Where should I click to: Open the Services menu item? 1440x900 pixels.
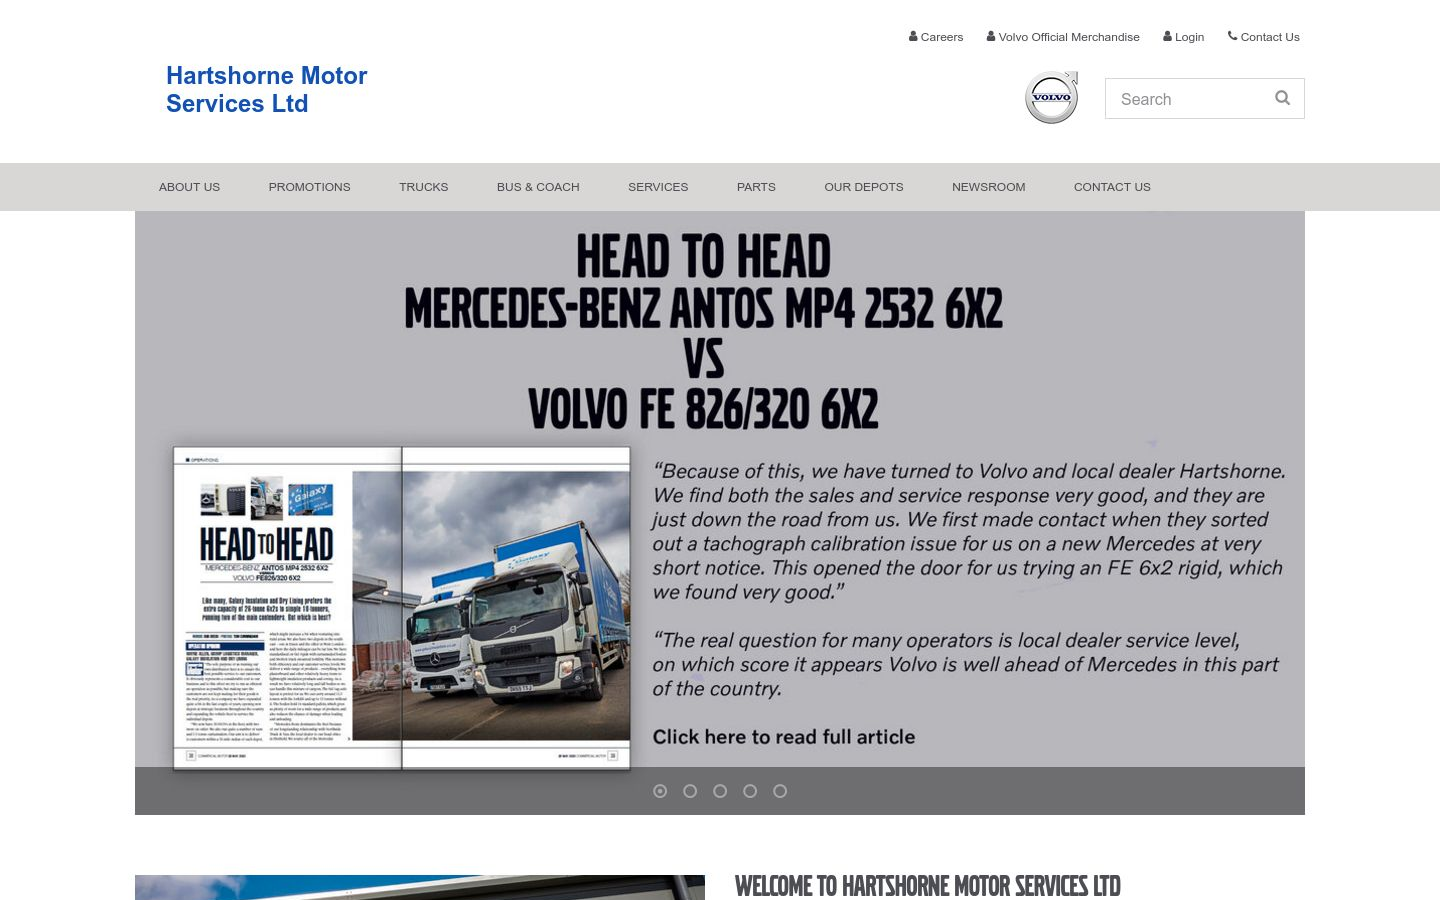(x=658, y=187)
